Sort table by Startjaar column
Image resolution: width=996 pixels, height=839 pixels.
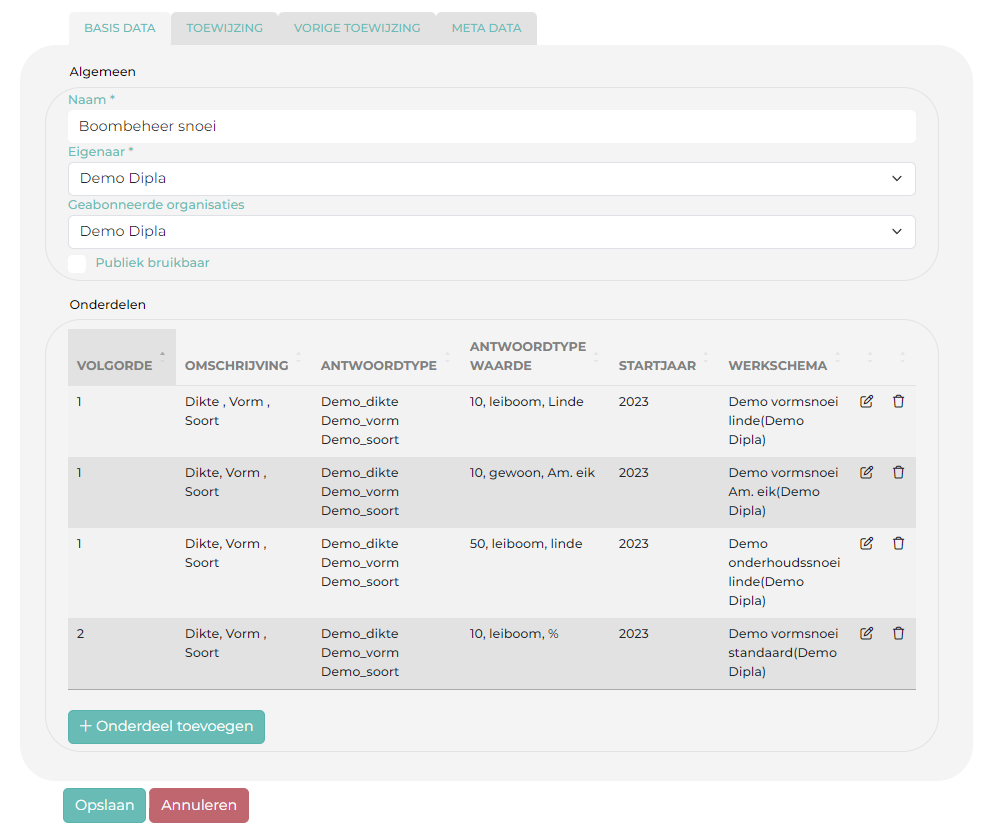tap(657, 365)
